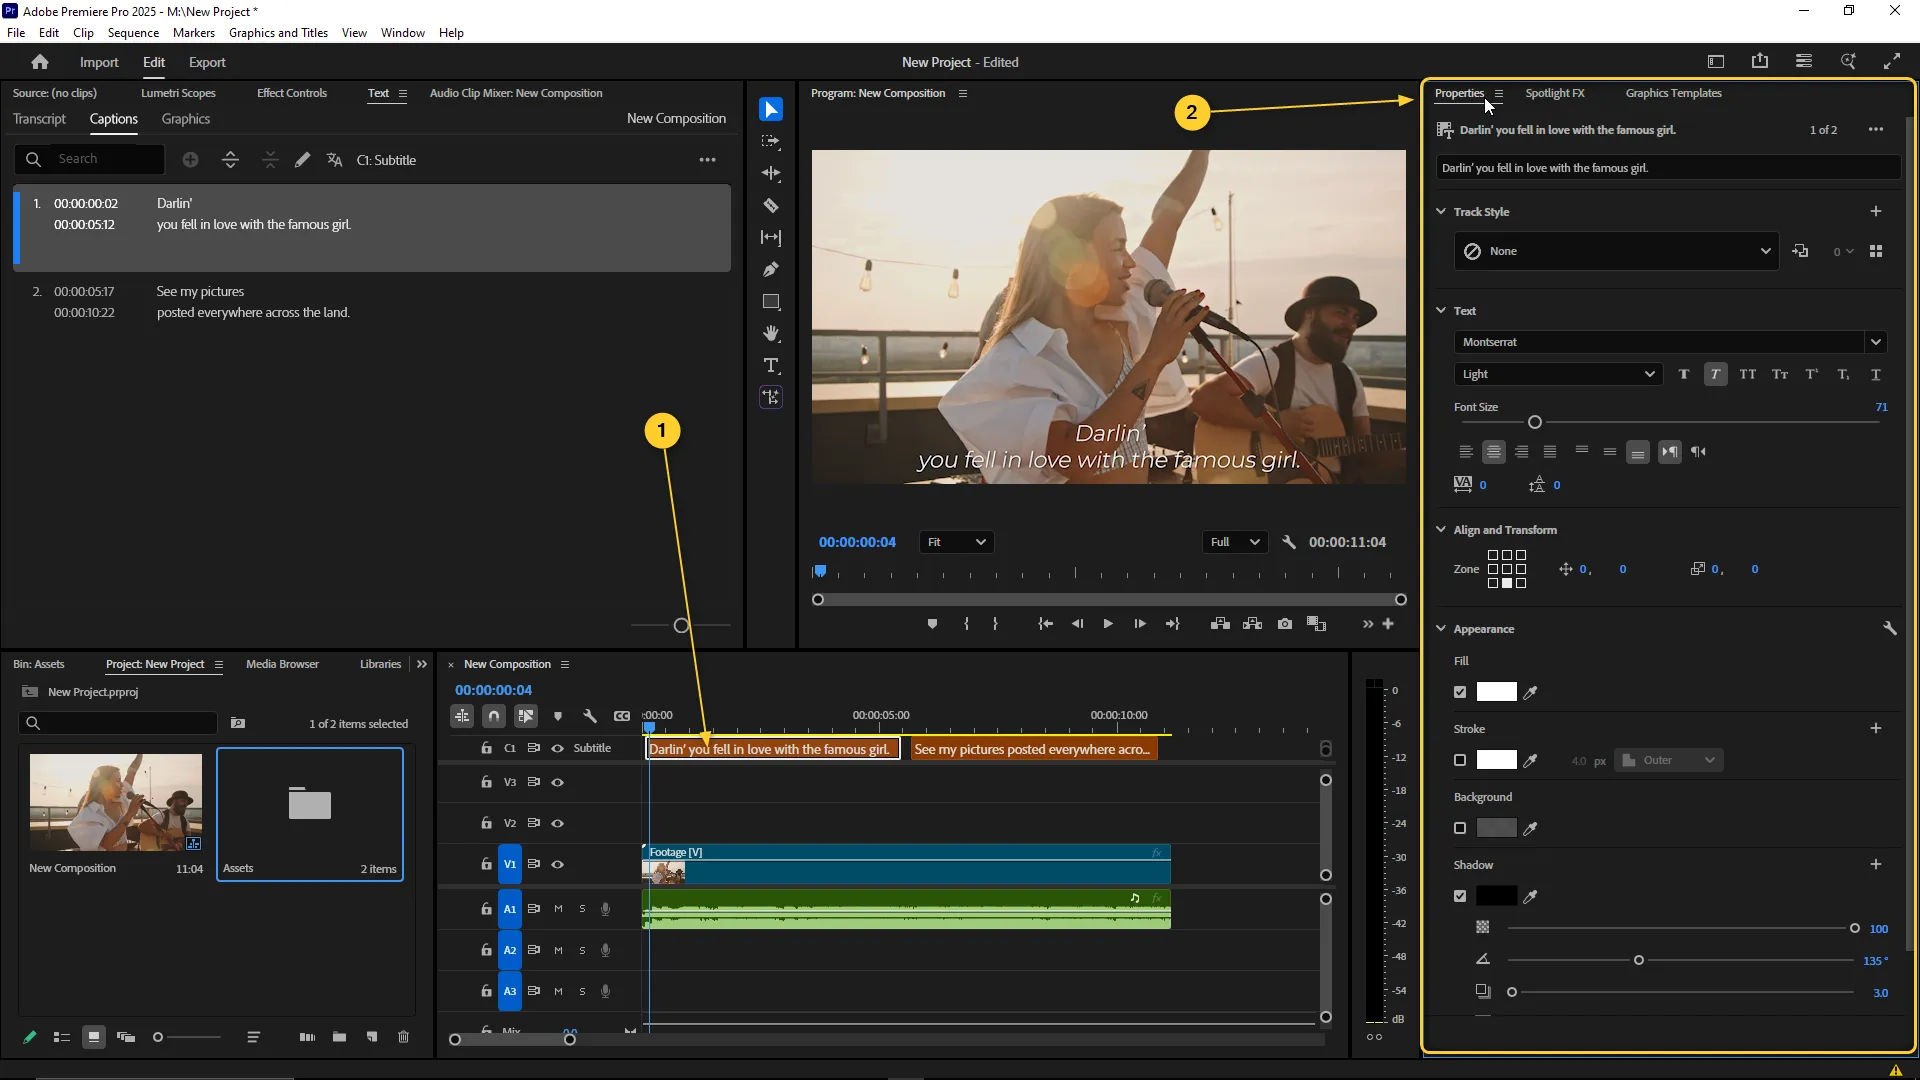Viewport: 1920px width, 1080px height.
Task: Open the Export workspace
Action: tap(207, 62)
